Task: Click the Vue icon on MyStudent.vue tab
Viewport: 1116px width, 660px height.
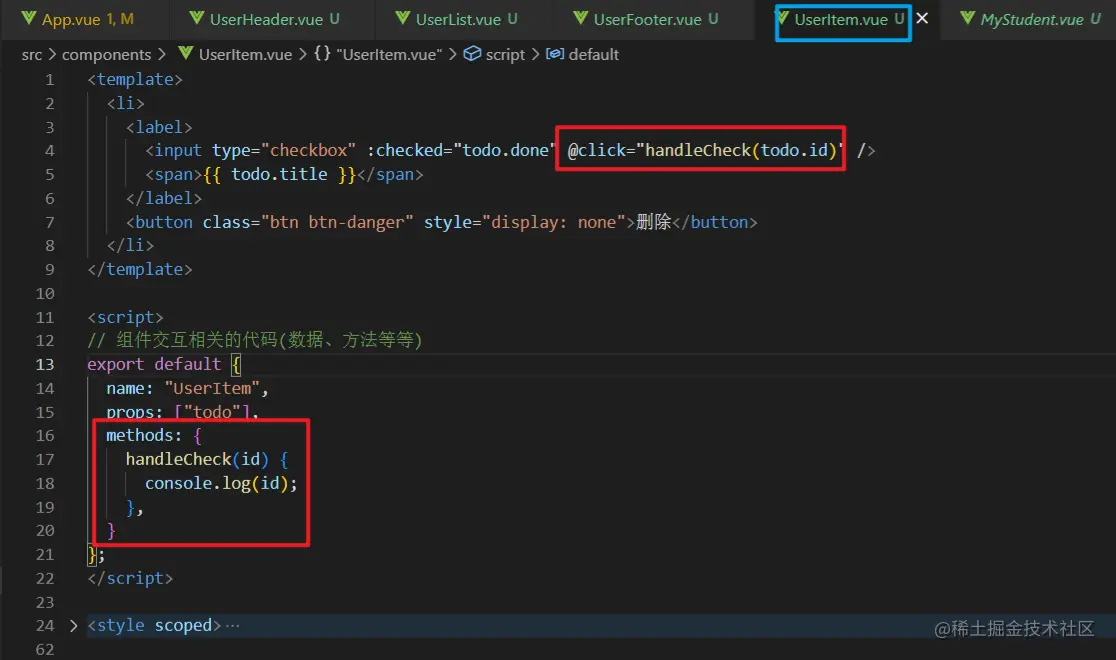Action: click(968, 19)
